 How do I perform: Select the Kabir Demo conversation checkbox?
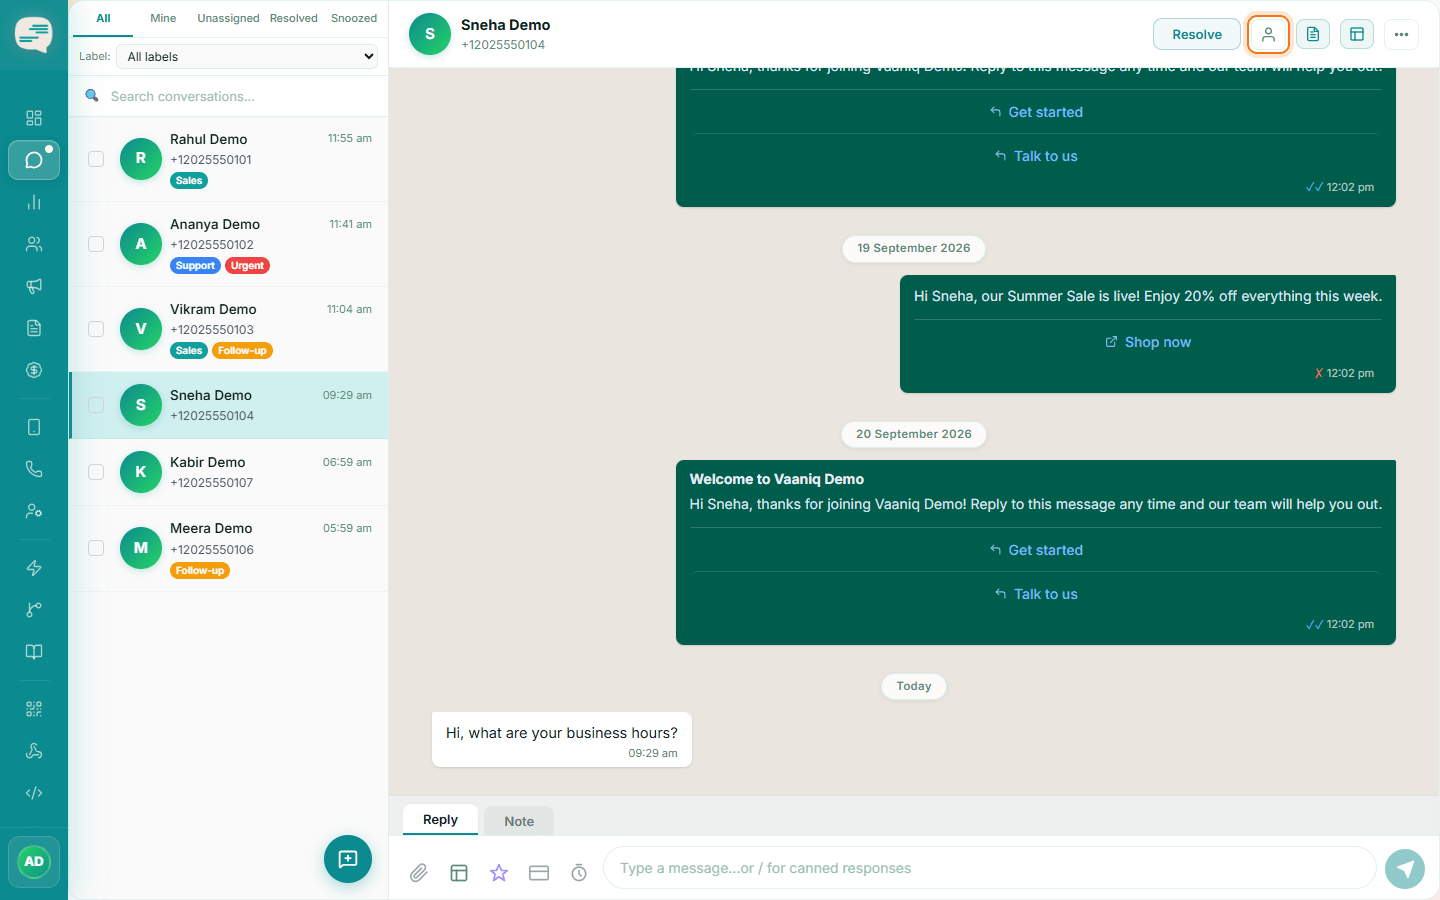pos(96,472)
